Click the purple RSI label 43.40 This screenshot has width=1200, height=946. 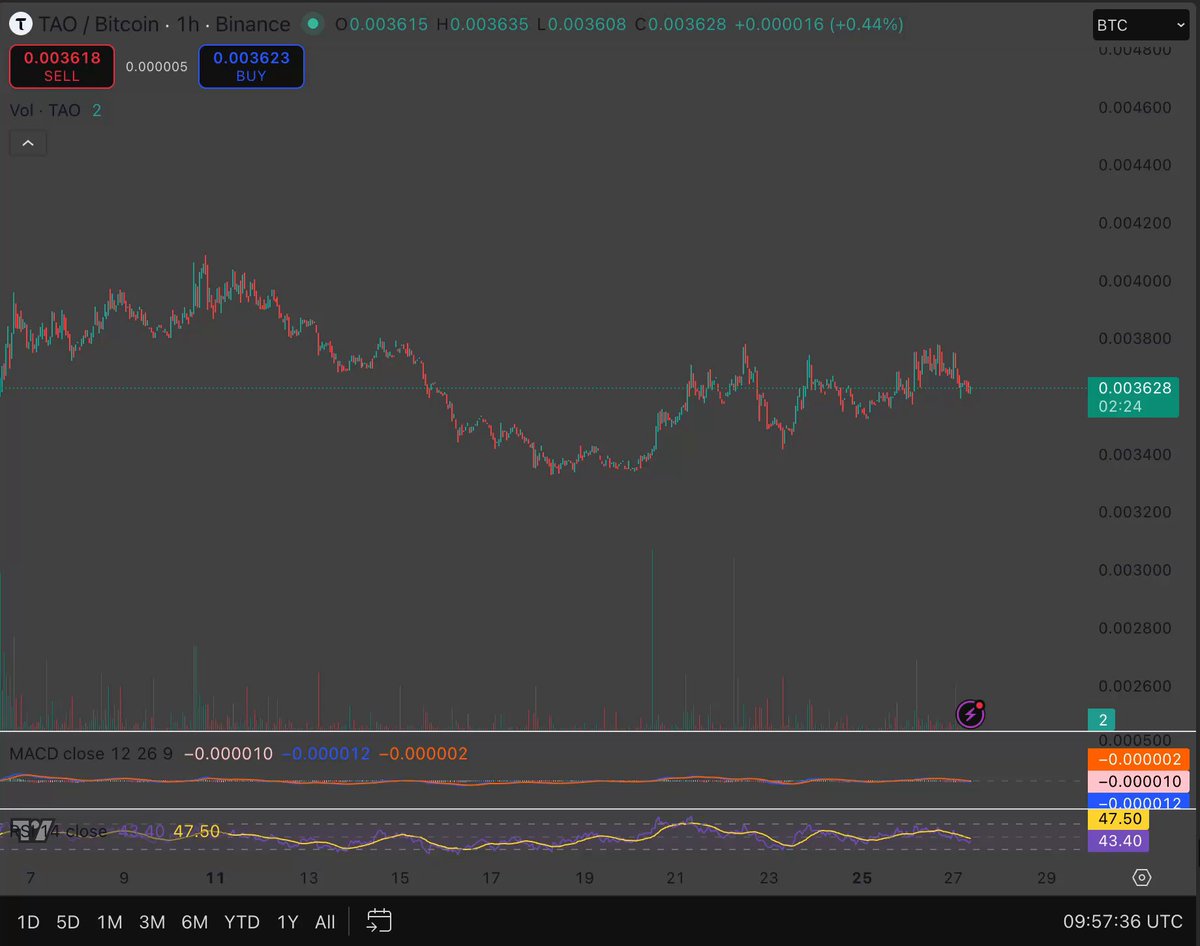[1119, 841]
